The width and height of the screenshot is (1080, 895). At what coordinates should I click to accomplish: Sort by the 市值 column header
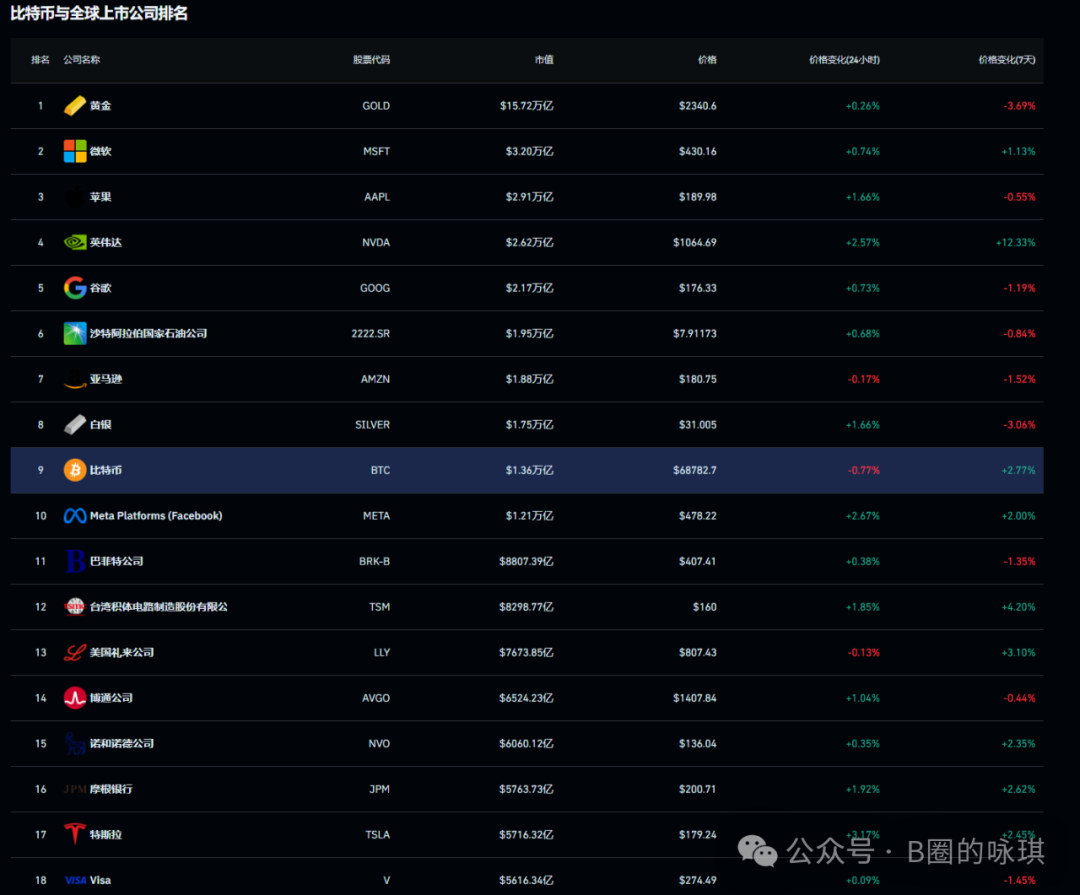[x=543, y=60]
